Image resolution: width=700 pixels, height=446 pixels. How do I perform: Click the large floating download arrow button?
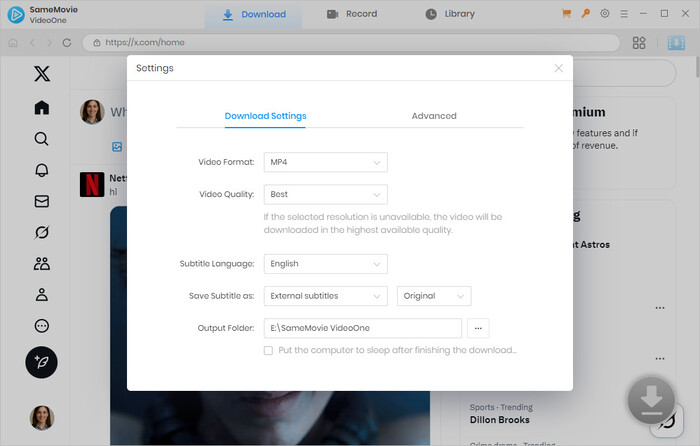coord(651,400)
